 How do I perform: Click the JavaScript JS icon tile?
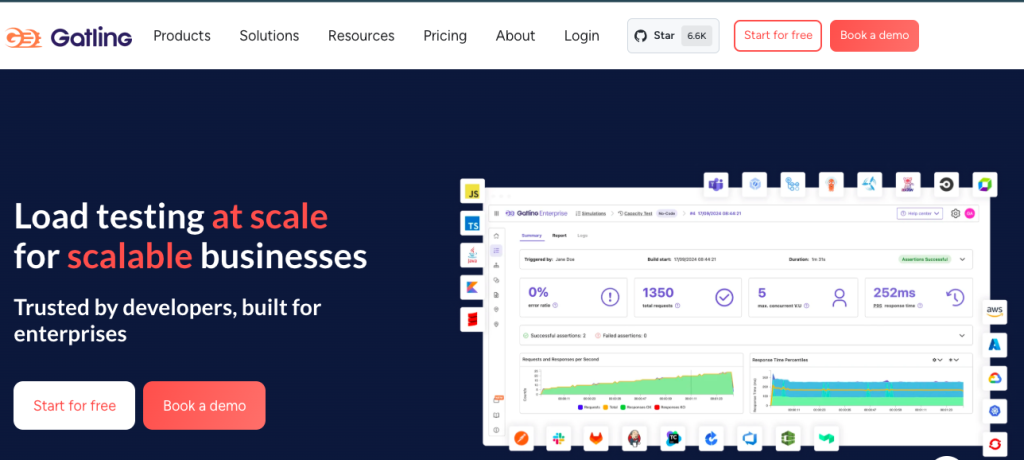click(x=472, y=191)
